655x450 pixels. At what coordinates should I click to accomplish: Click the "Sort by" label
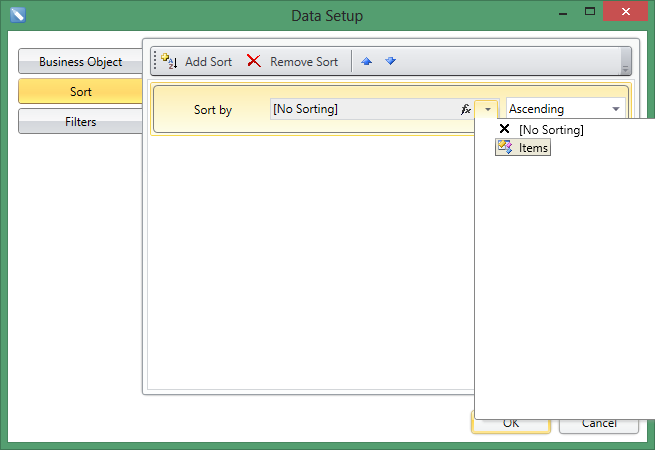pos(213,110)
